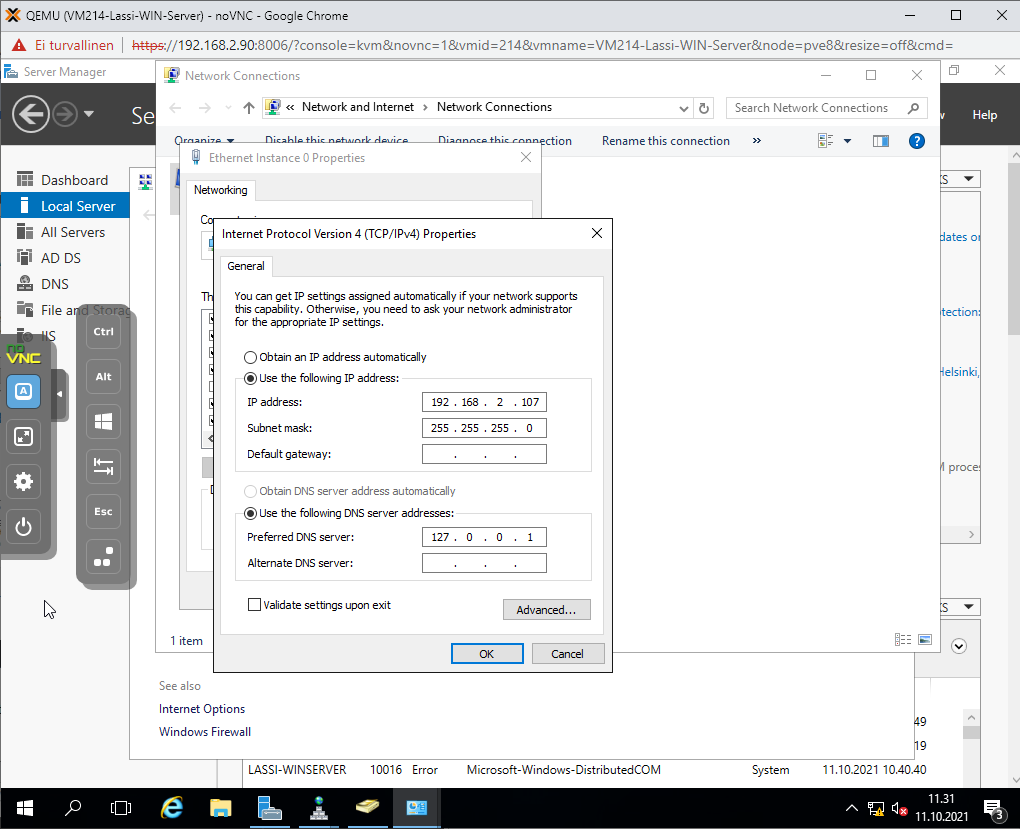Select Local Server in Server Manager
The height and width of the screenshot is (829, 1020).
pos(65,206)
